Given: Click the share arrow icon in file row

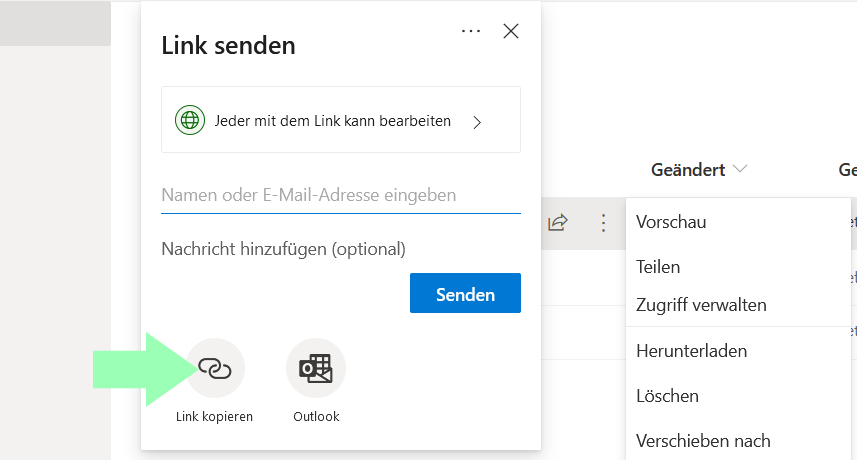Looking at the screenshot, I should click(x=558, y=222).
